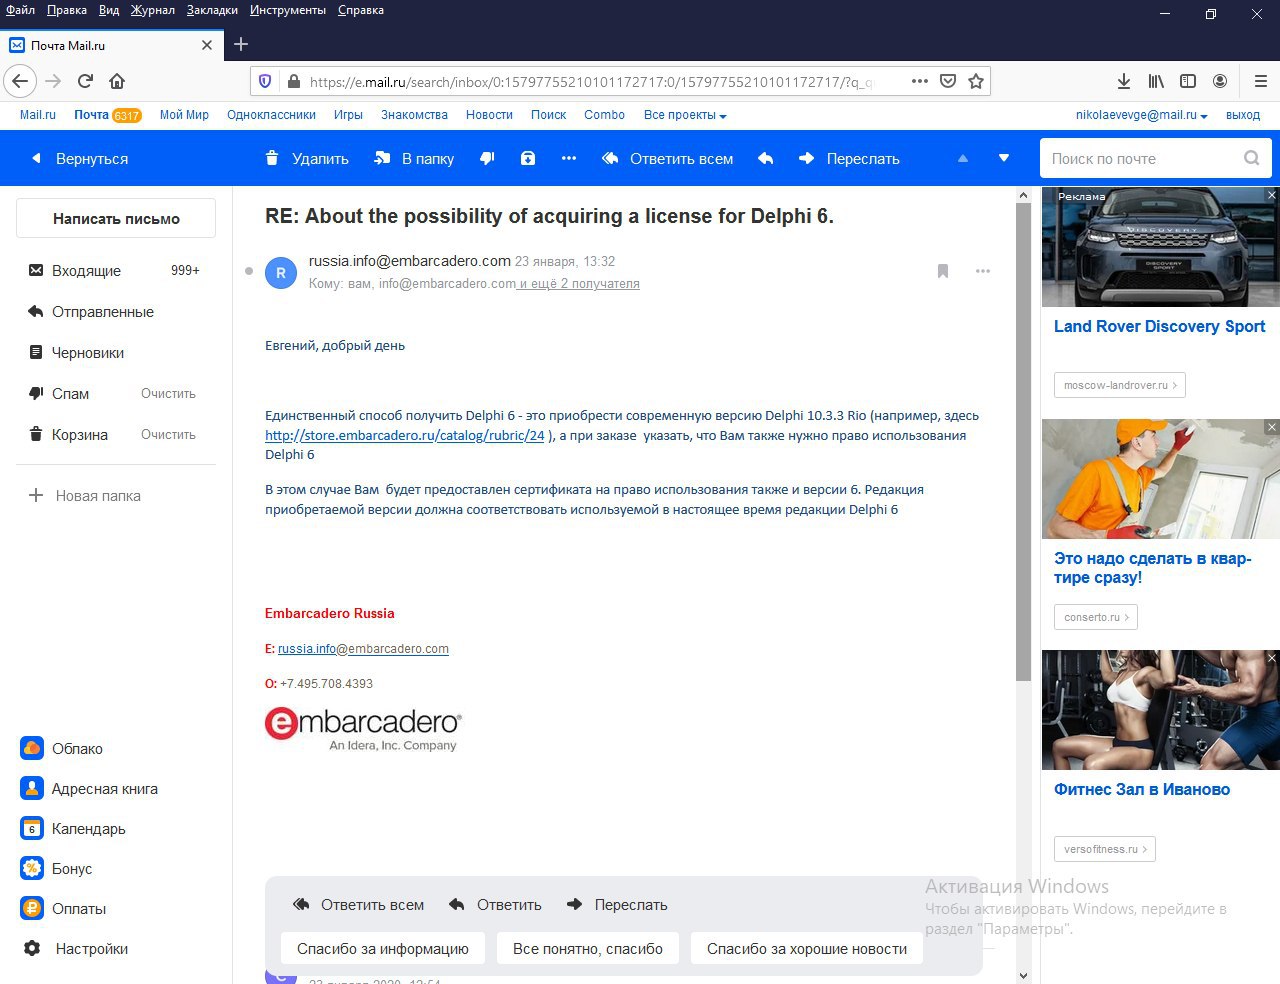Choose quick reply Все понятно, спасибо
1280x984 pixels.
click(x=588, y=948)
